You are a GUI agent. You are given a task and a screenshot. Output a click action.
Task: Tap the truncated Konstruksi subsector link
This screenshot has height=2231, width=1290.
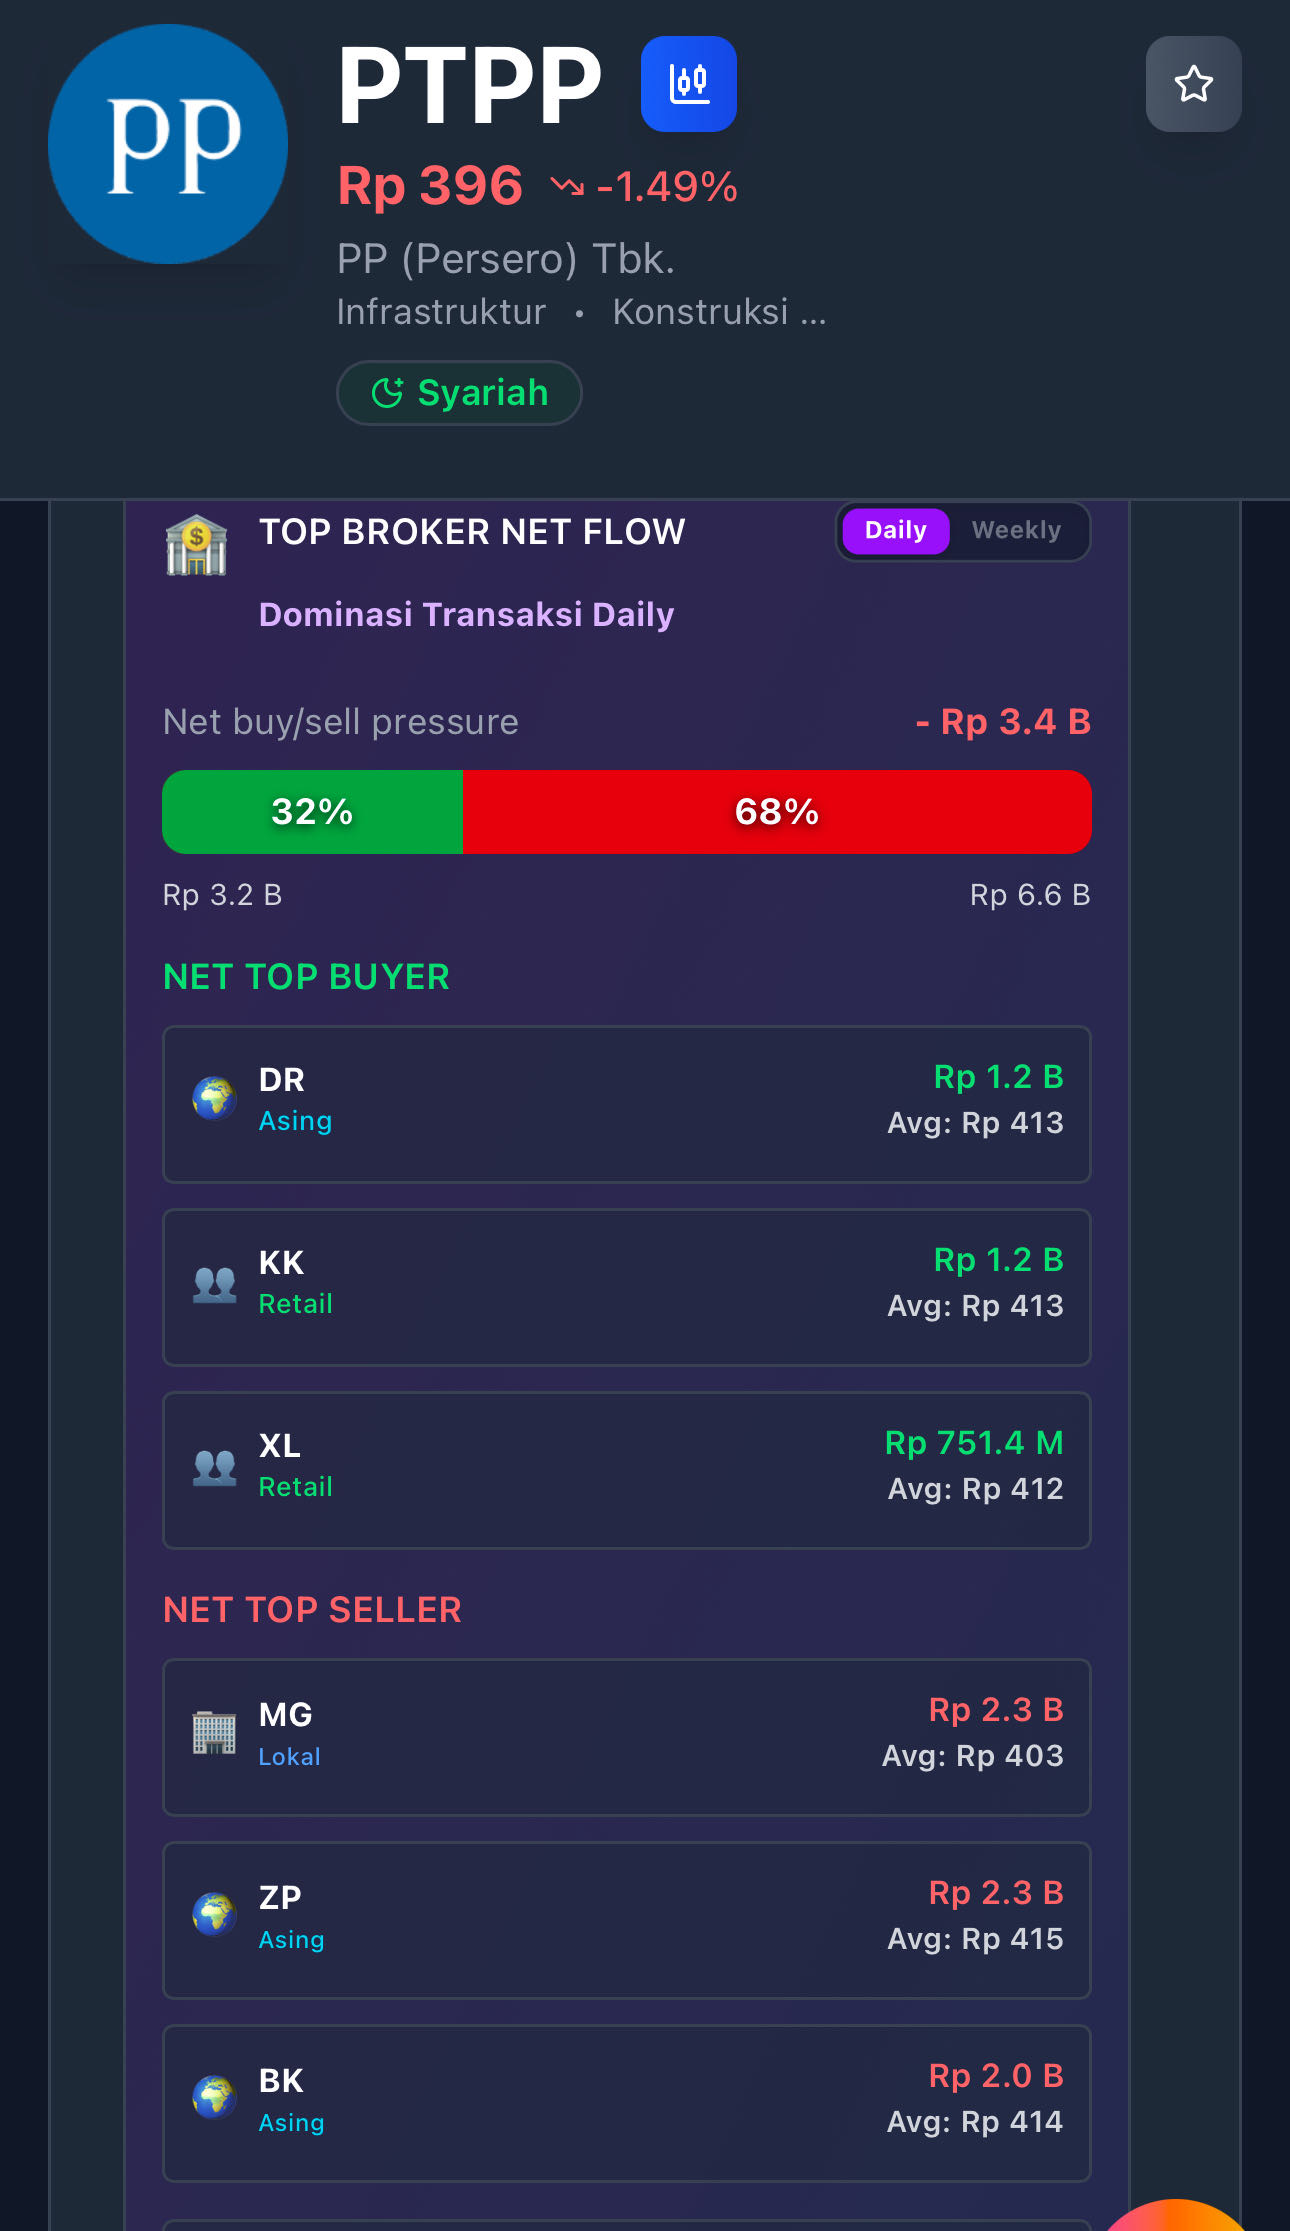[x=719, y=312]
